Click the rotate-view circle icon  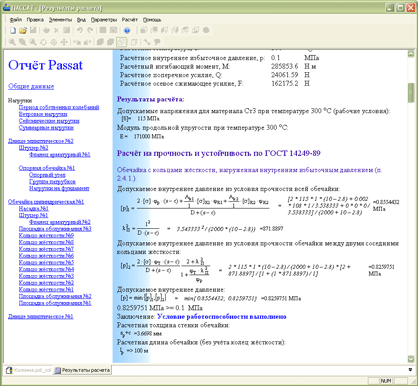pyautogui.click(x=43, y=42)
